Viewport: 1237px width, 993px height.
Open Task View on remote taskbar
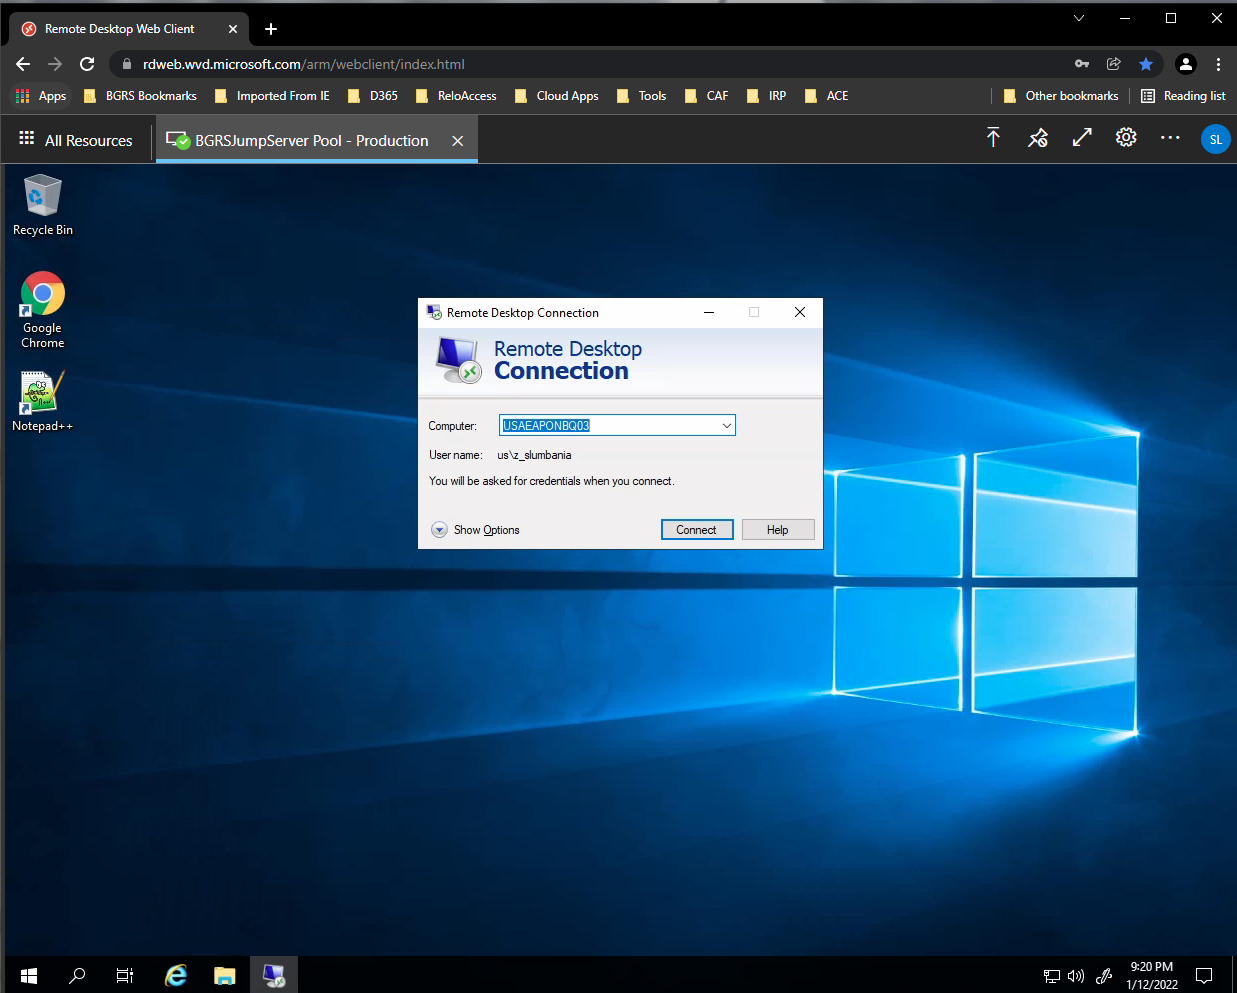(x=125, y=975)
